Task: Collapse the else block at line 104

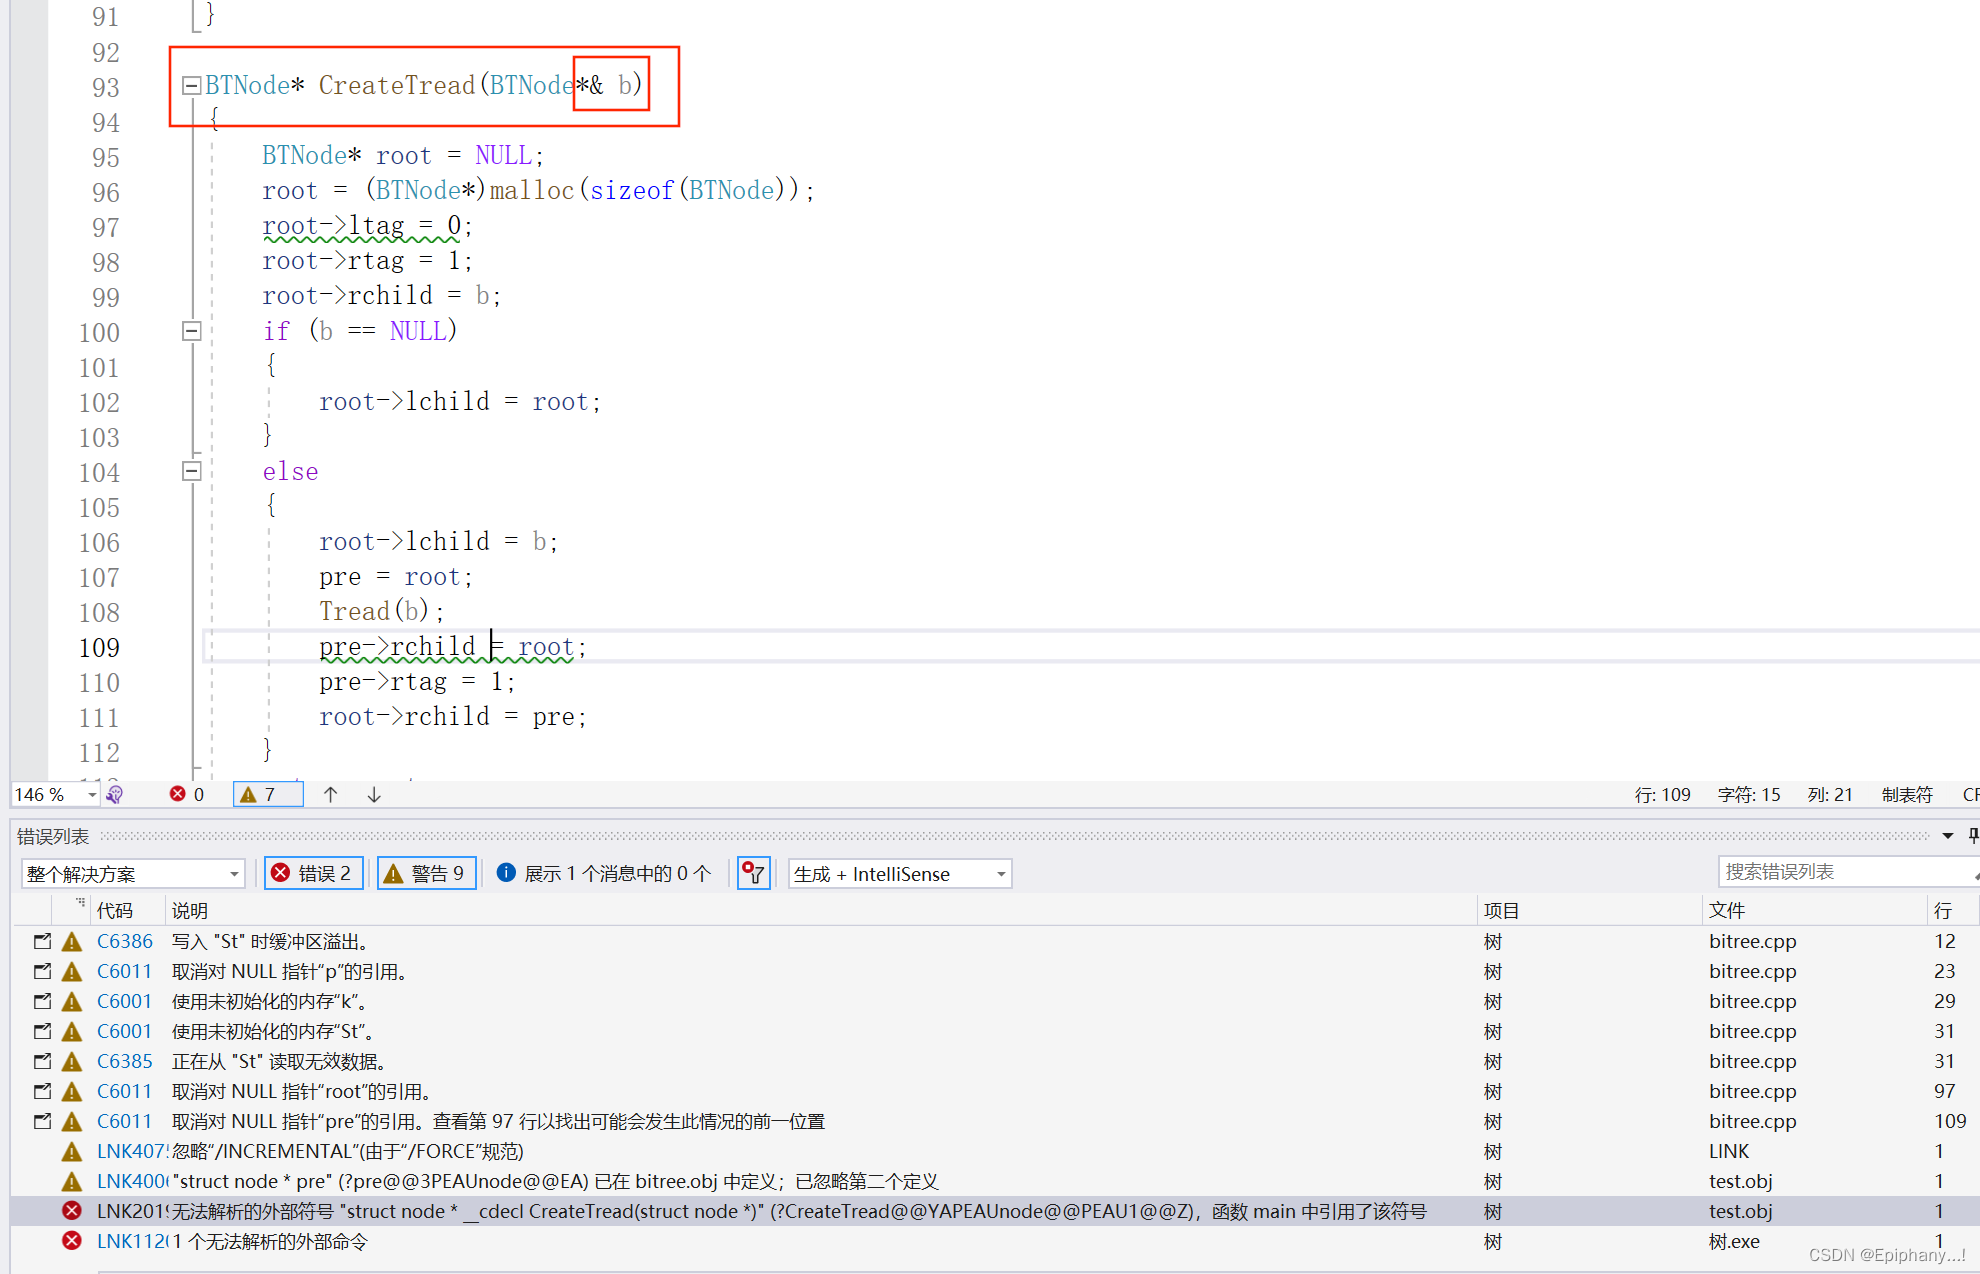Action: (x=192, y=471)
